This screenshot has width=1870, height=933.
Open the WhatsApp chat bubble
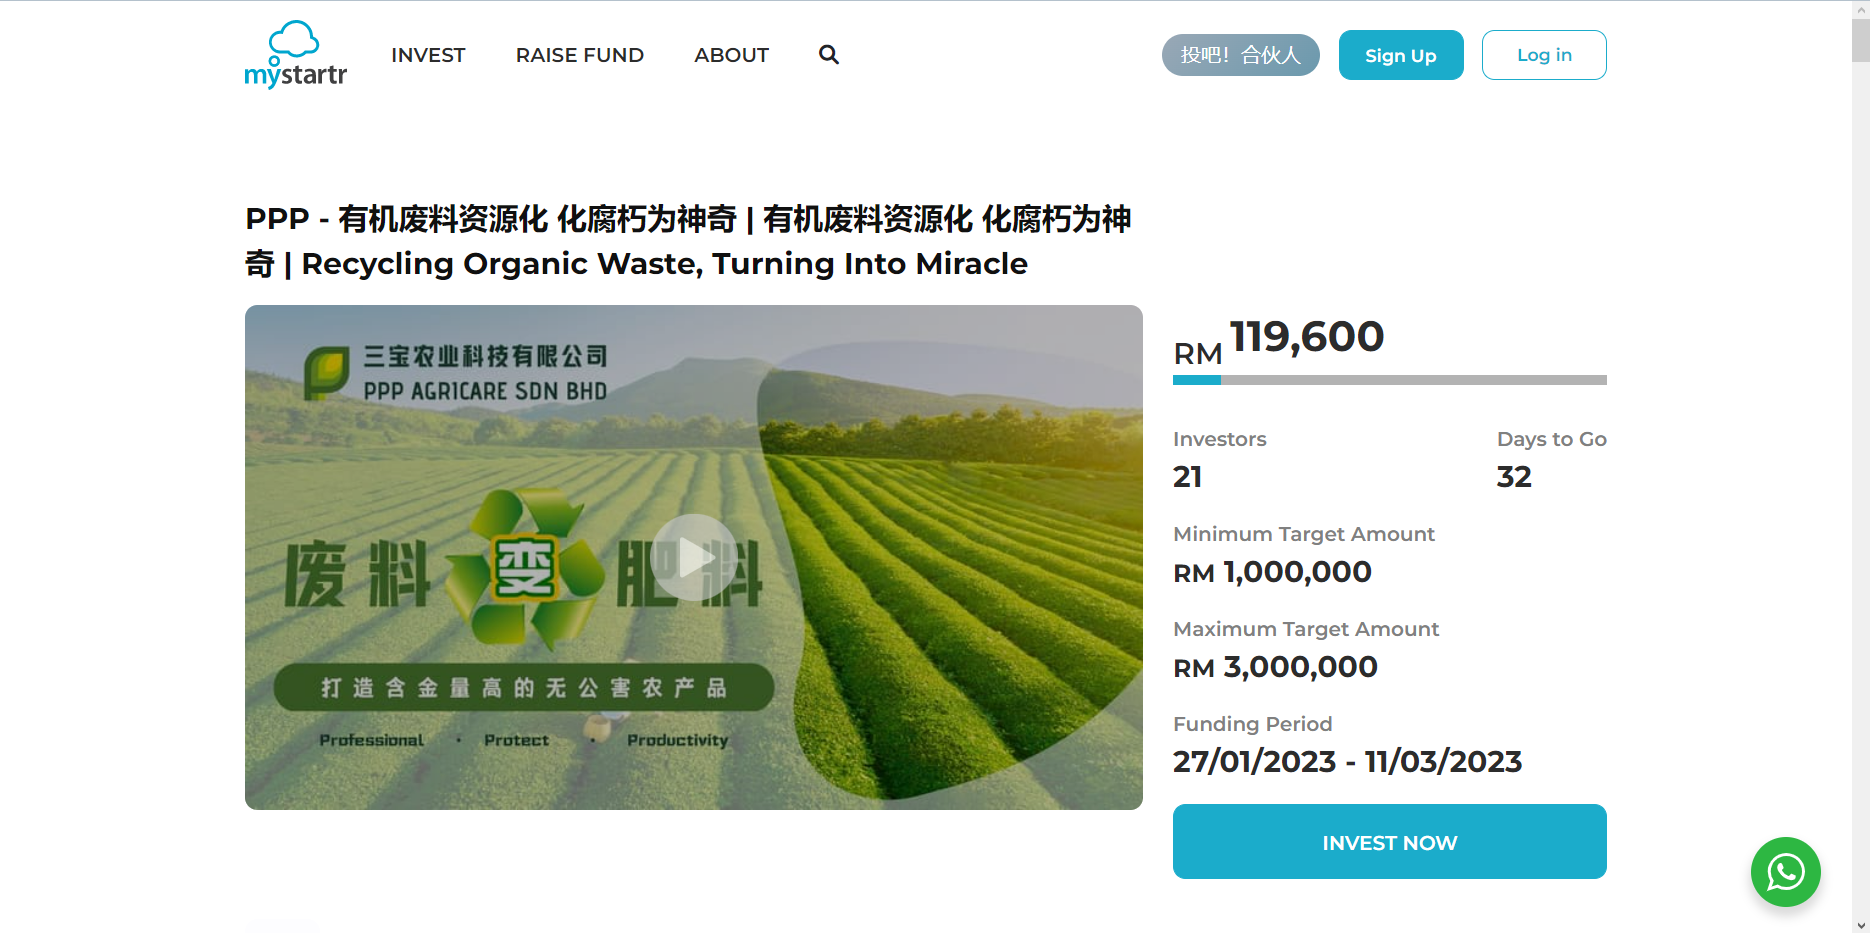pyautogui.click(x=1785, y=872)
